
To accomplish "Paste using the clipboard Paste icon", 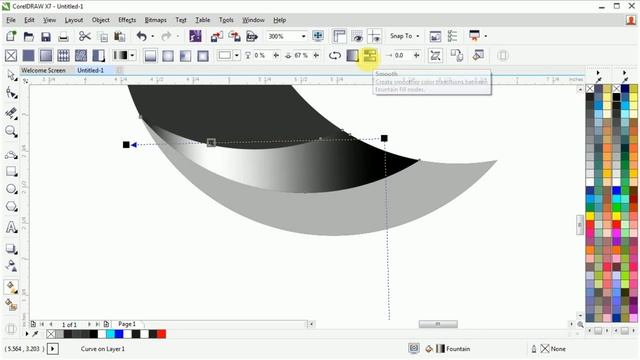I will (120, 36).
